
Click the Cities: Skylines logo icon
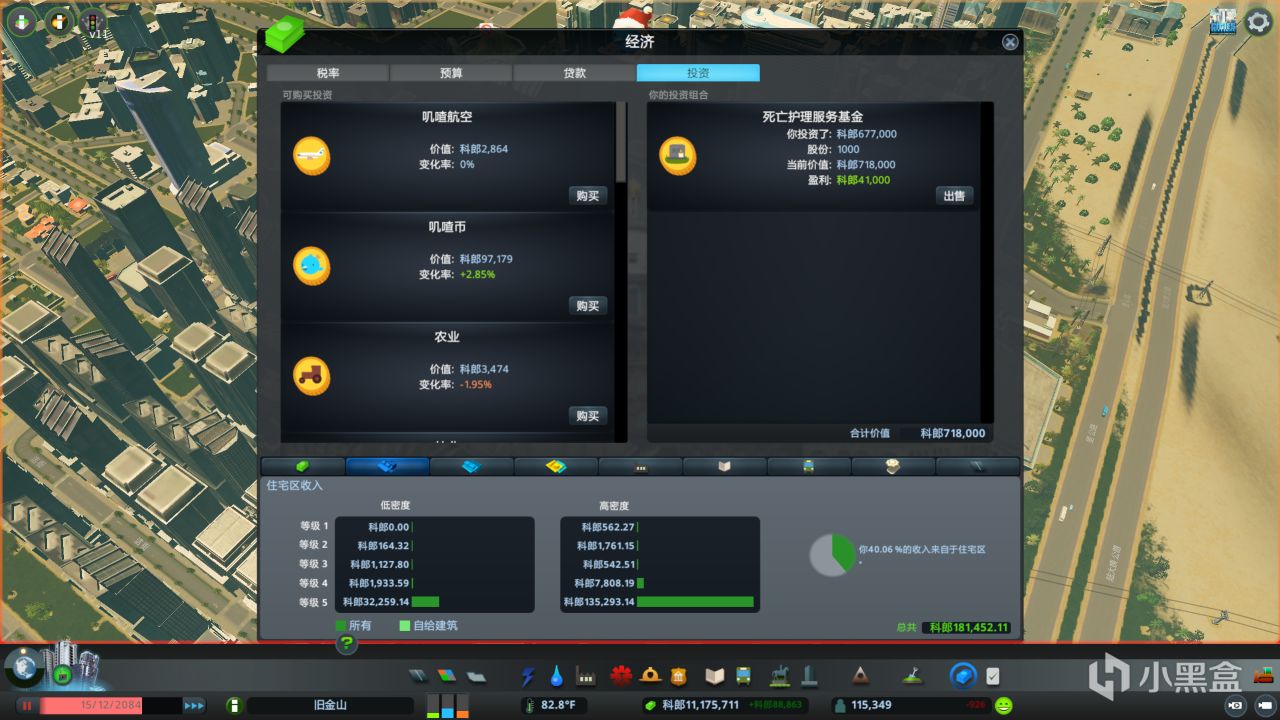[1222, 22]
